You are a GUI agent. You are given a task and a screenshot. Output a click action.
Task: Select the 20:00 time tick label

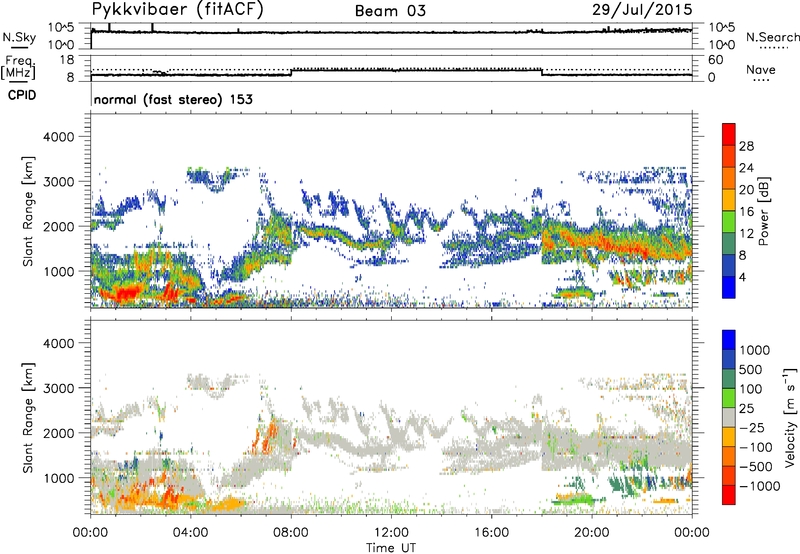click(x=592, y=533)
